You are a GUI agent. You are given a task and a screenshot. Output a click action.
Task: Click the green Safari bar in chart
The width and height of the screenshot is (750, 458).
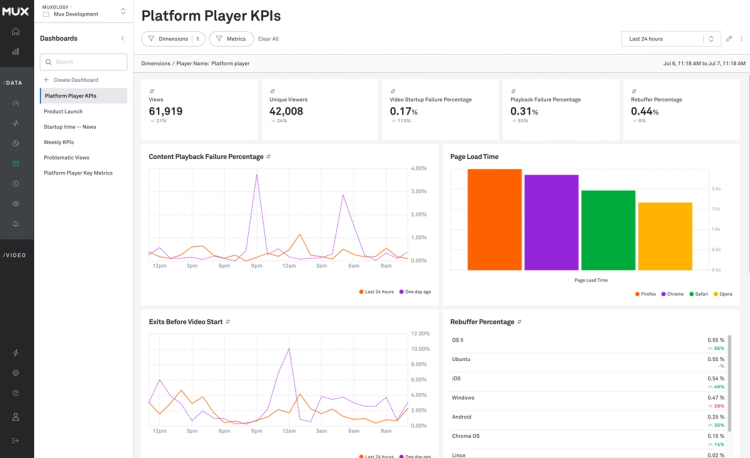tap(608, 230)
